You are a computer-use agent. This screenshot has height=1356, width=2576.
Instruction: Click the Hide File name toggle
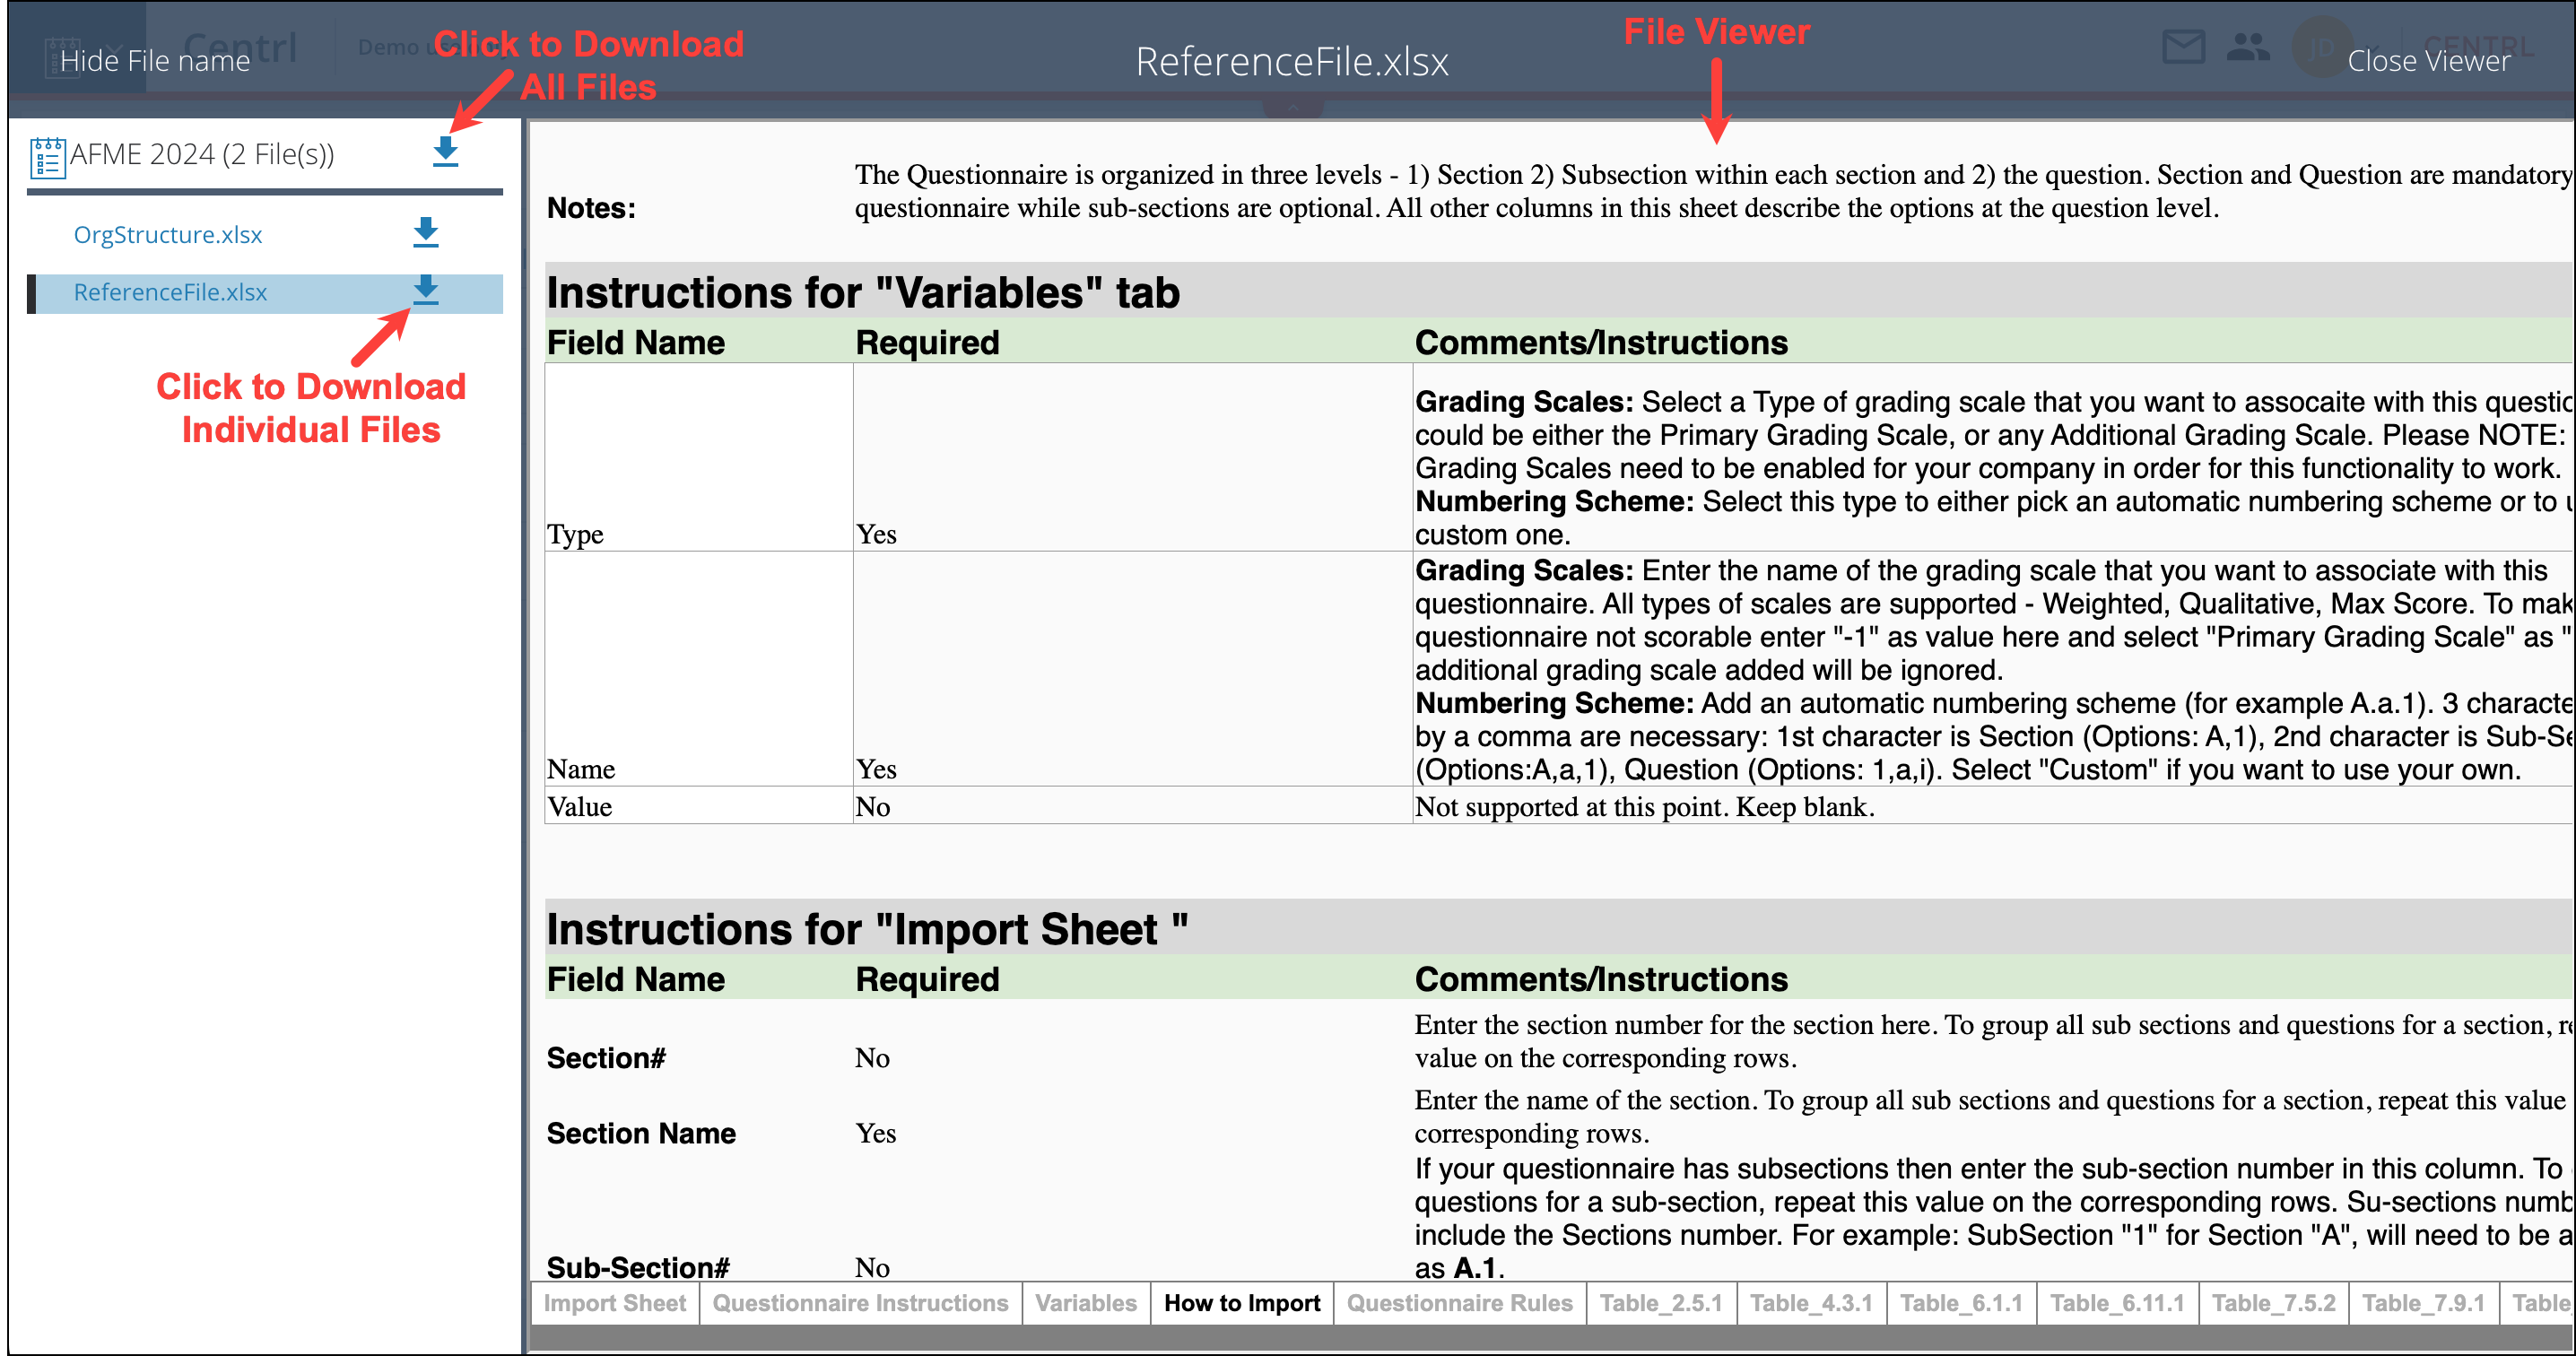click(153, 59)
